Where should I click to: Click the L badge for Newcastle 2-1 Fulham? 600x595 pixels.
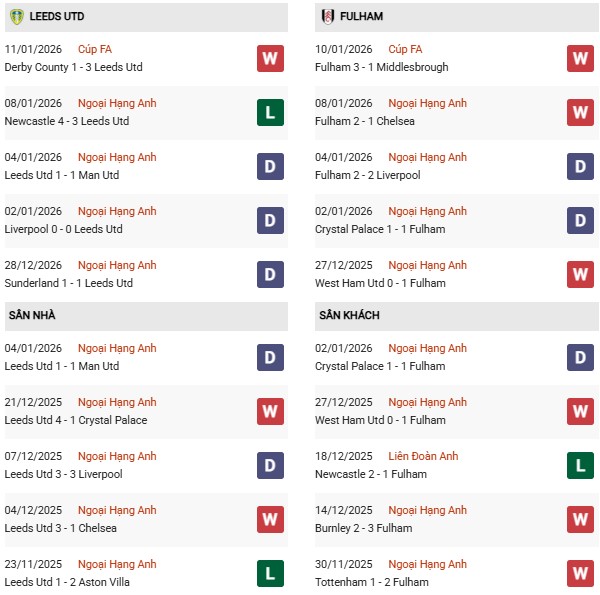[580, 465]
